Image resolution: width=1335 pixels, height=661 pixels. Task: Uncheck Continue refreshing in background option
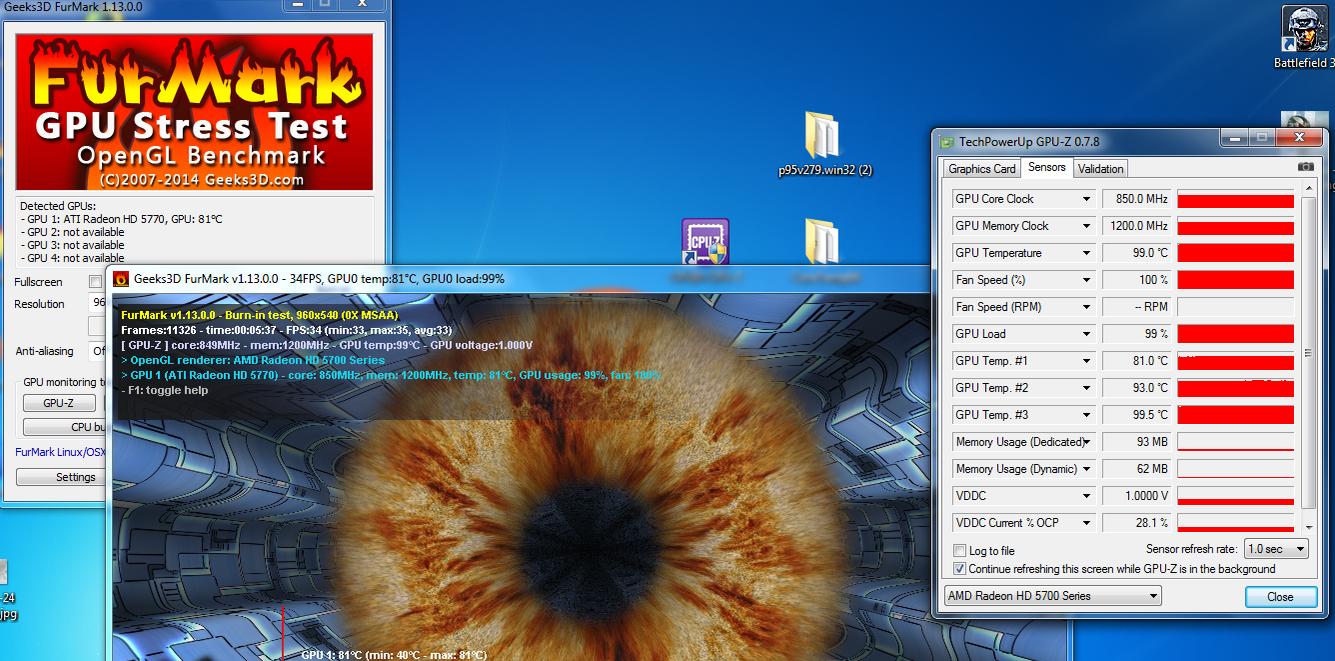[960, 569]
